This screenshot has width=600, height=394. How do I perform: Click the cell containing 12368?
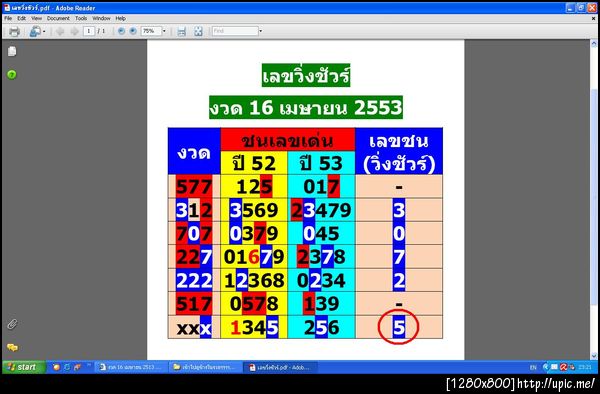pyautogui.click(x=254, y=280)
